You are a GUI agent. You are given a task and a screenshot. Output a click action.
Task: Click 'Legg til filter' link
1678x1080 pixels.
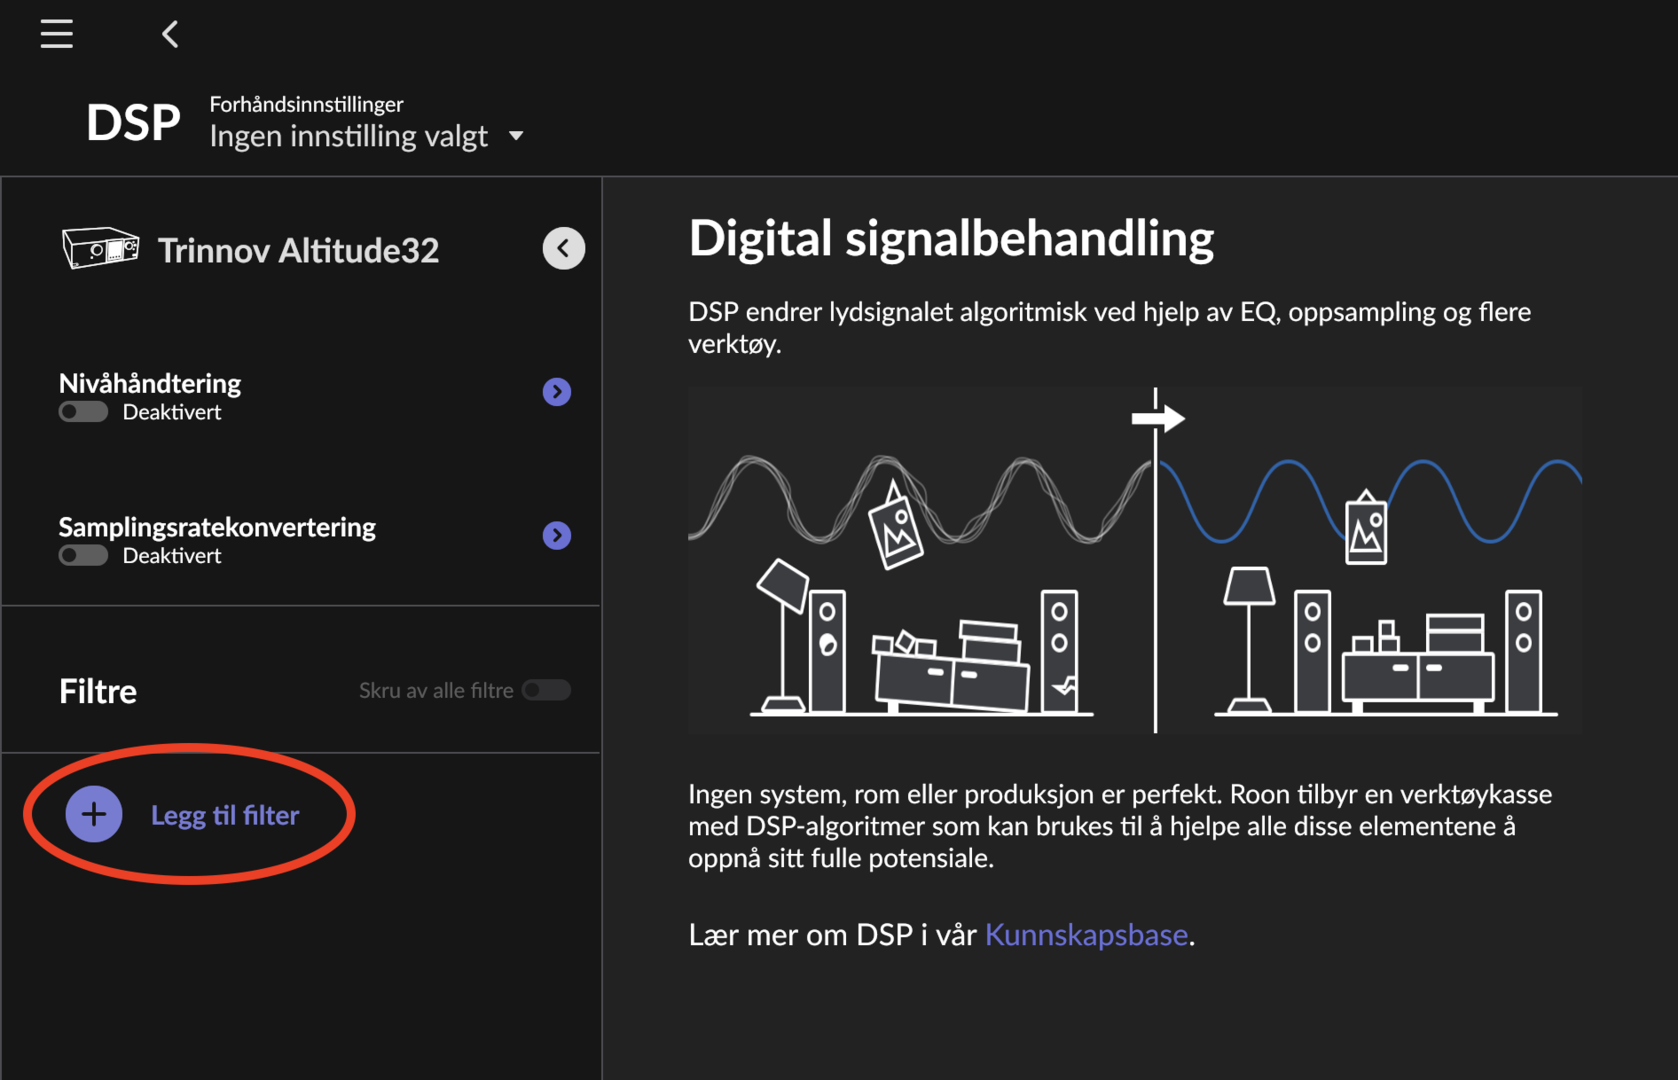(225, 815)
